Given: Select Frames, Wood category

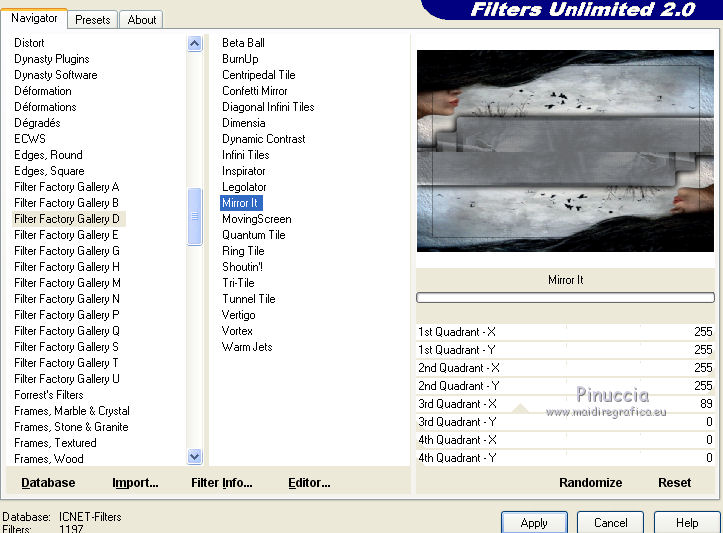Looking at the screenshot, I should click(49, 459).
